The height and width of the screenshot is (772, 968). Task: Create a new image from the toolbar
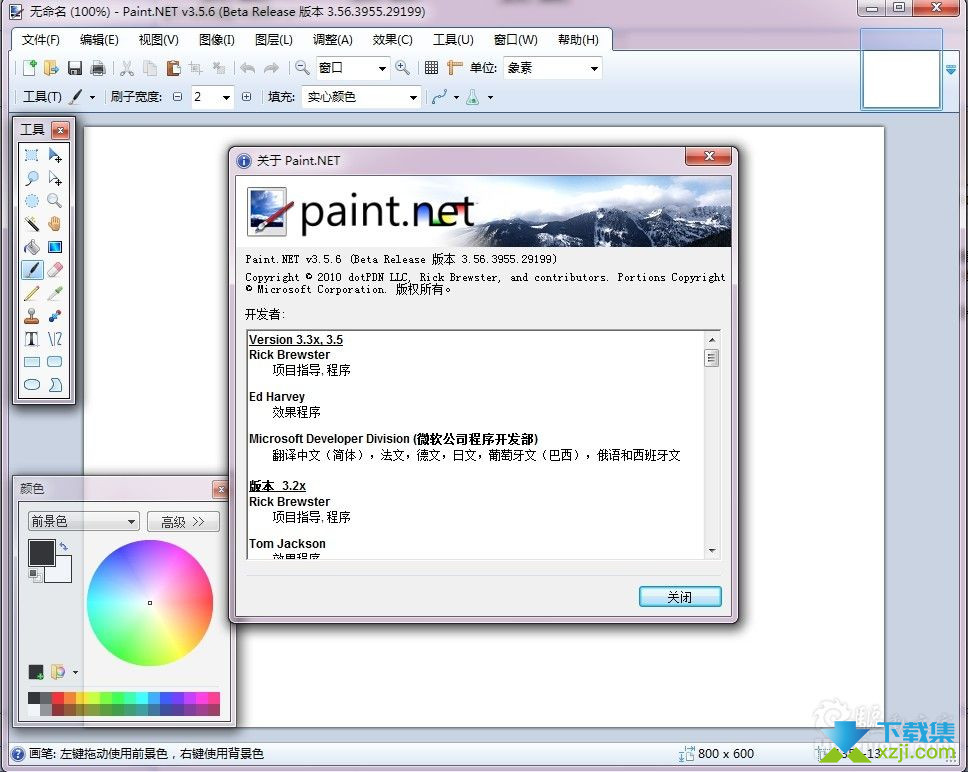point(30,68)
